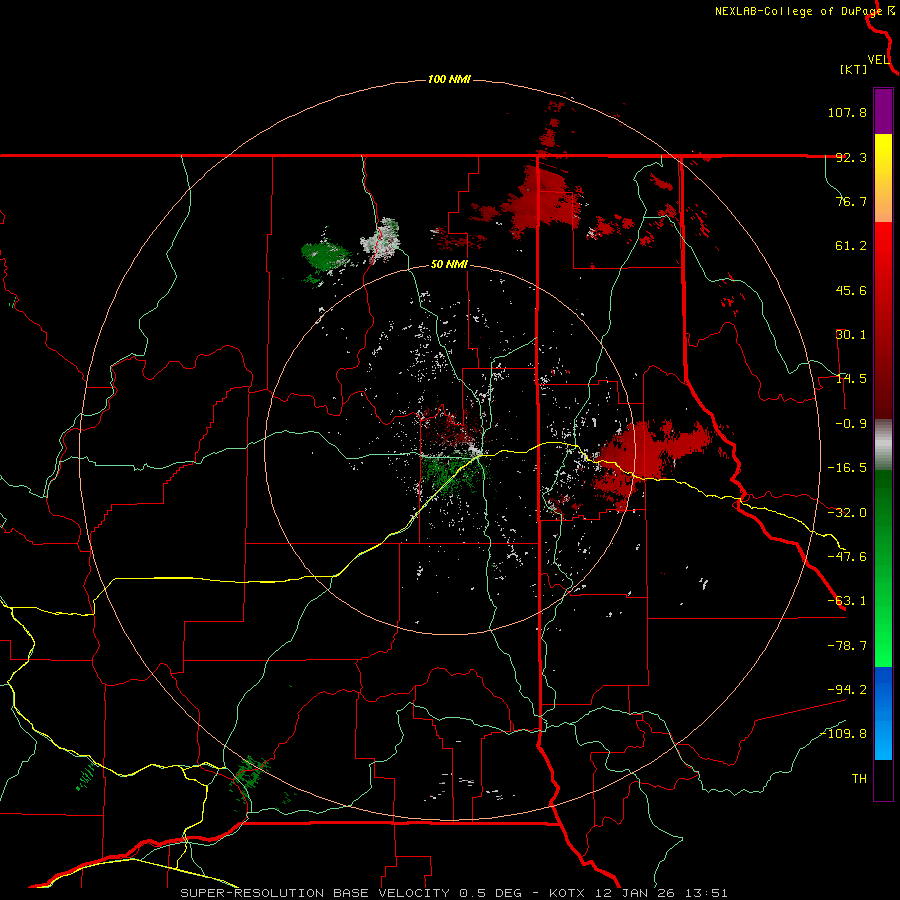This screenshot has width=900, height=900.
Task: Click the 45.6 scale value
Action: tap(851, 290)
